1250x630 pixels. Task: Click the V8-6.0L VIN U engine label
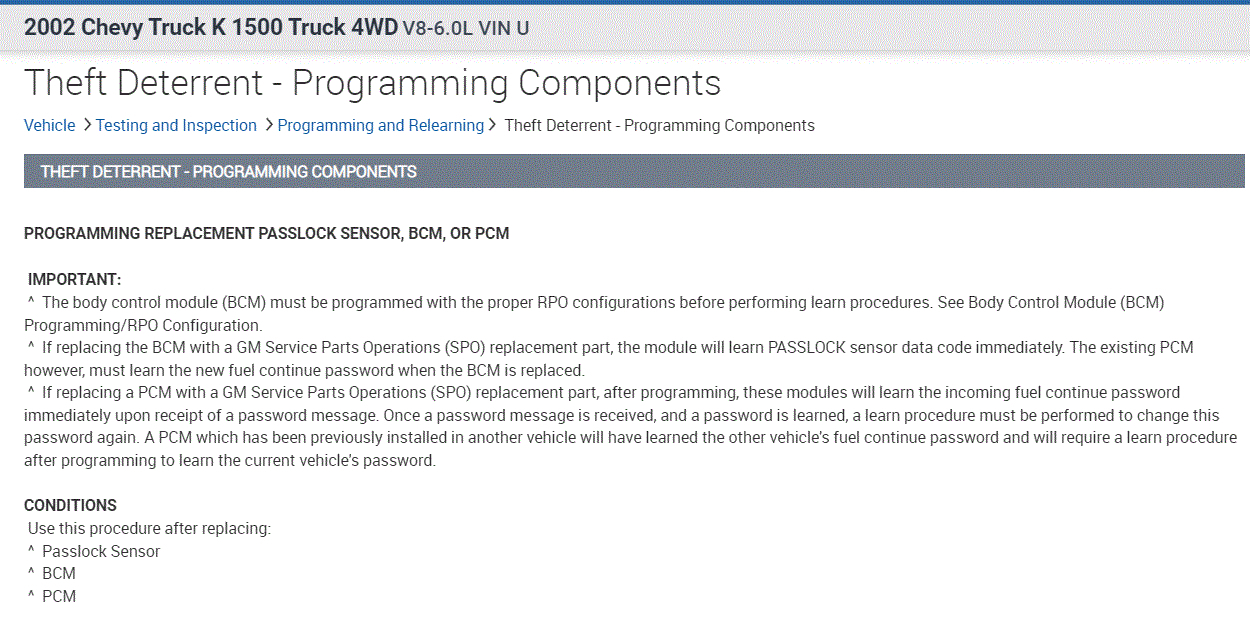click(x=465, y=28)
